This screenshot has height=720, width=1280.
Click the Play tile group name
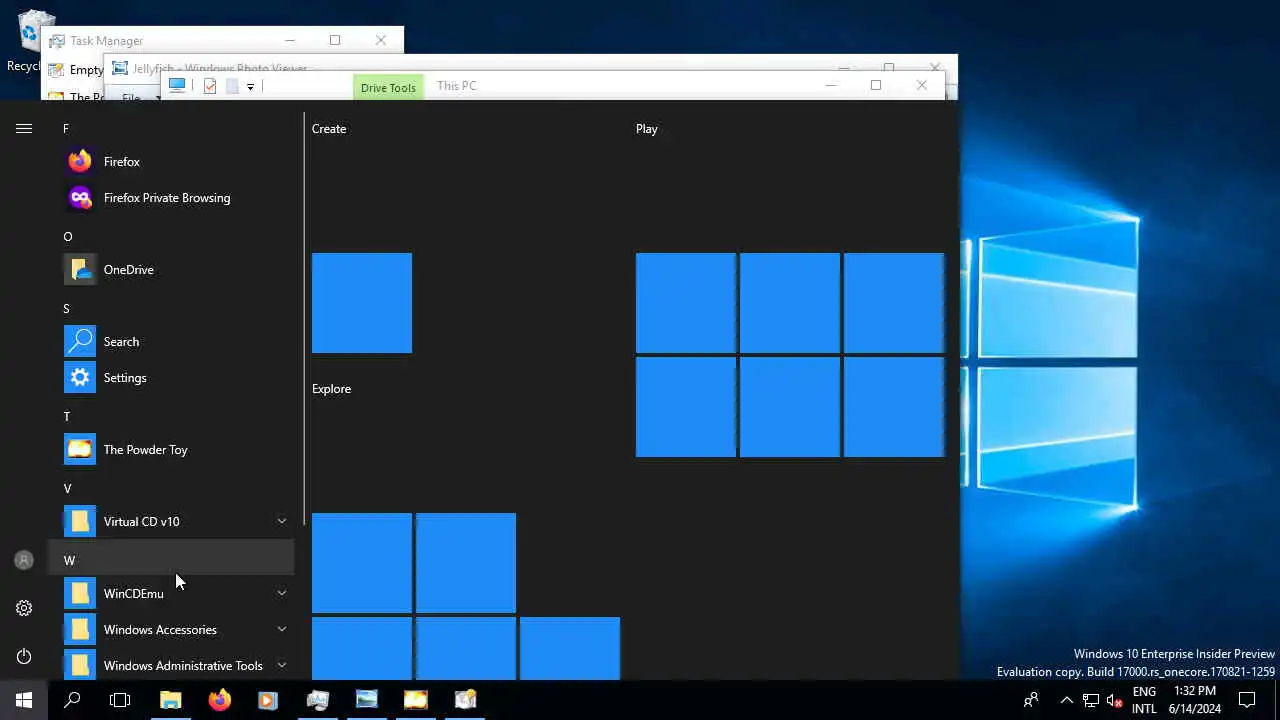tap(647, 128)
